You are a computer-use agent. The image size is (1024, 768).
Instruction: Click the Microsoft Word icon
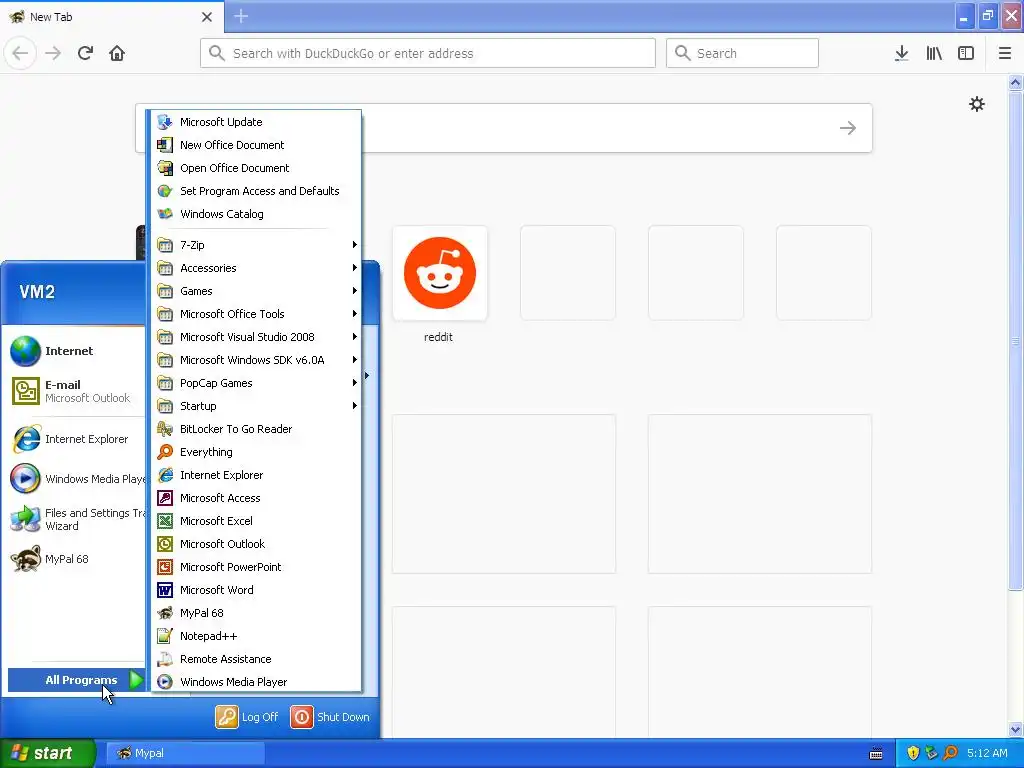click(x=165, y=590)
